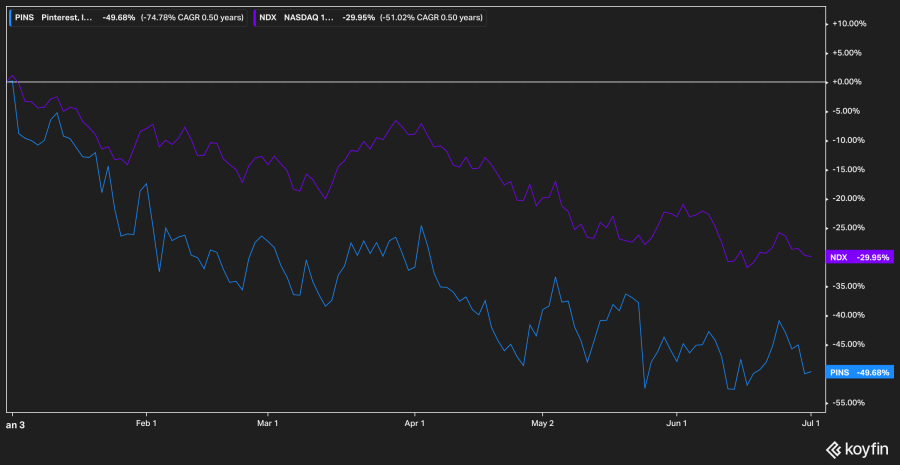Click the NDX -51.02% CAGR text

coord(430,18)
